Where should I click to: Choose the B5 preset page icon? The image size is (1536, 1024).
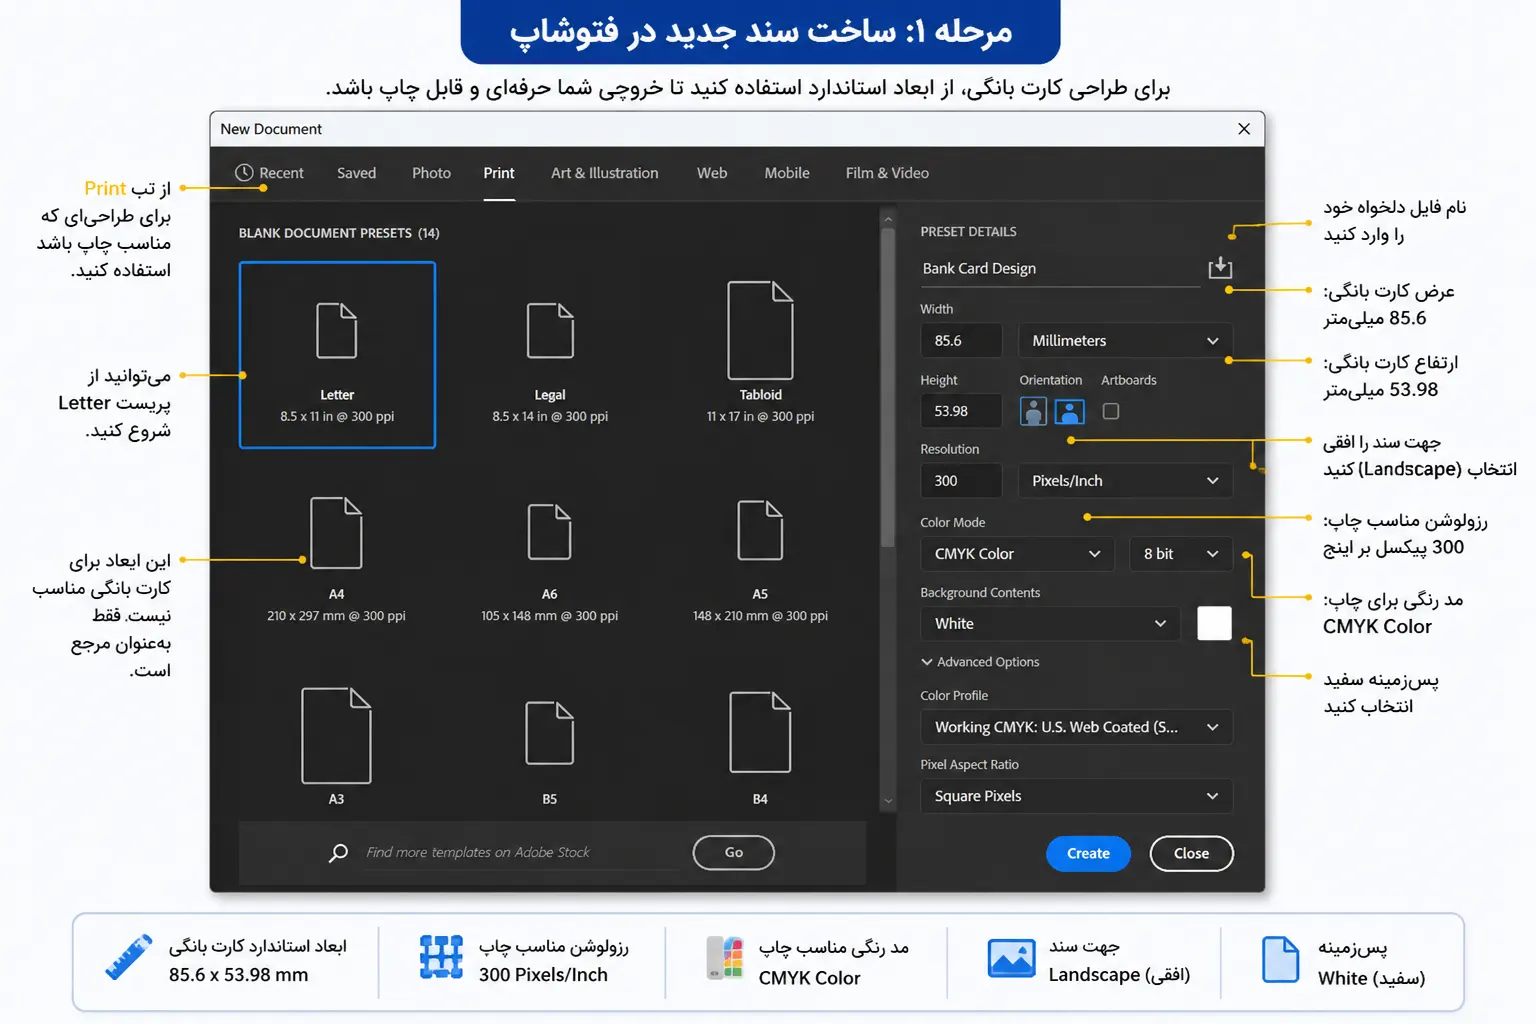pos(550,733)
